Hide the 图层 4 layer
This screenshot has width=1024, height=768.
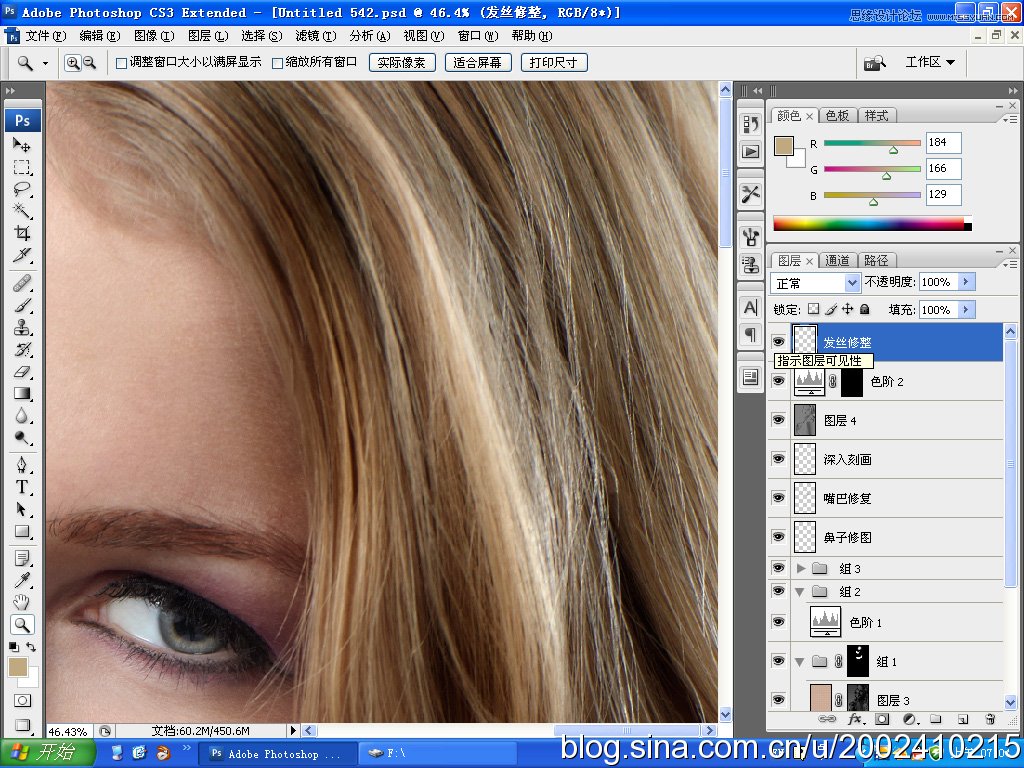[x=778, y=420]
